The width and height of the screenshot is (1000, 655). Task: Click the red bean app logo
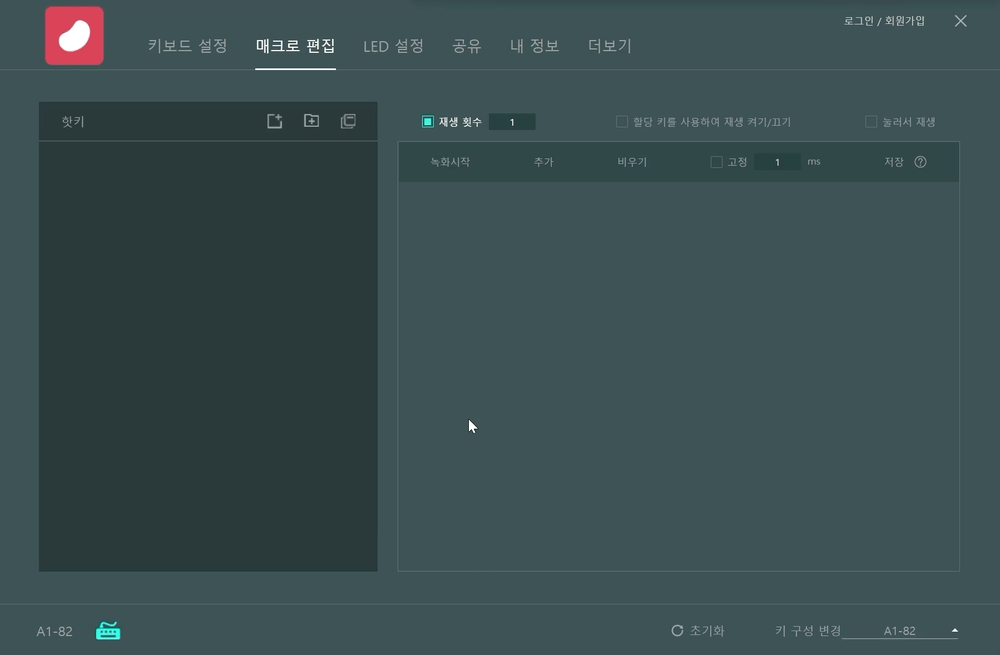click(x=74, y=36)
